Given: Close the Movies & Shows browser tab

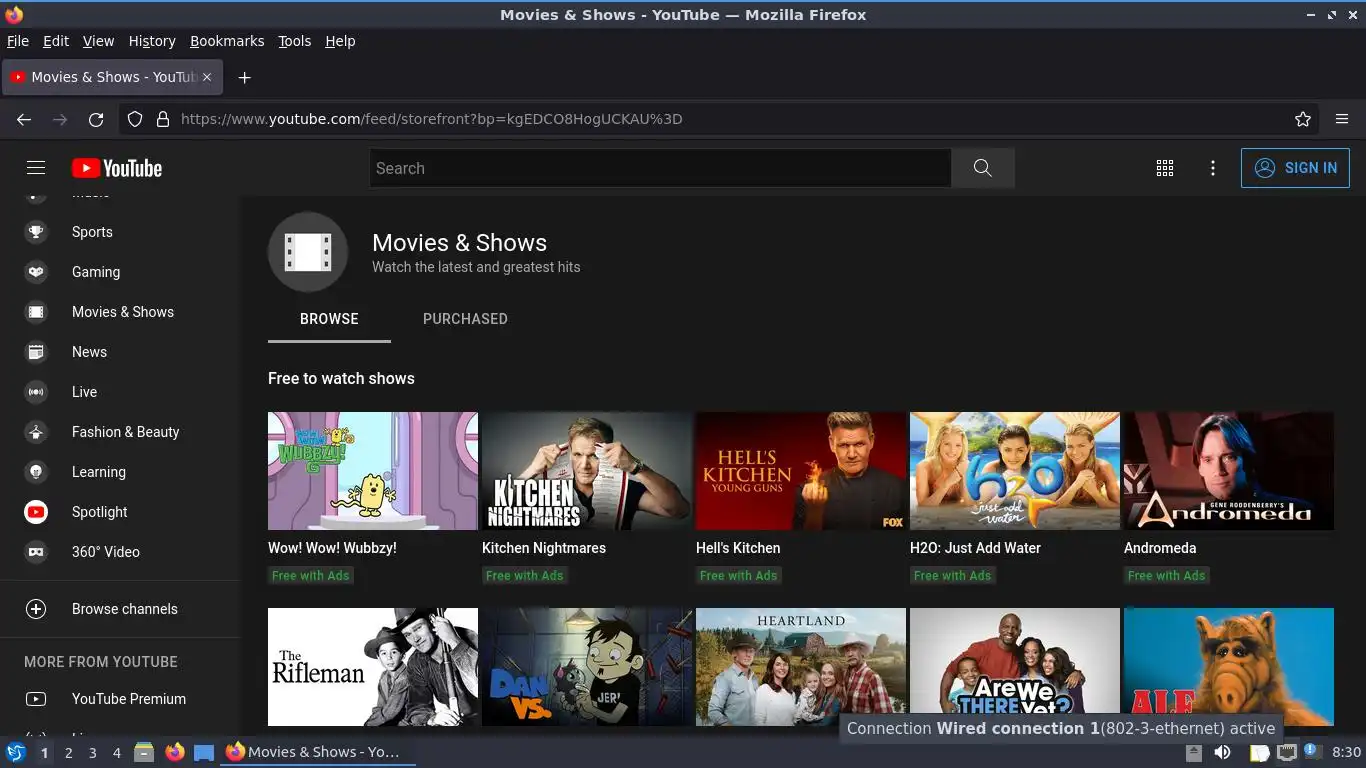Looking at the screenshot, I should (207, 77).
